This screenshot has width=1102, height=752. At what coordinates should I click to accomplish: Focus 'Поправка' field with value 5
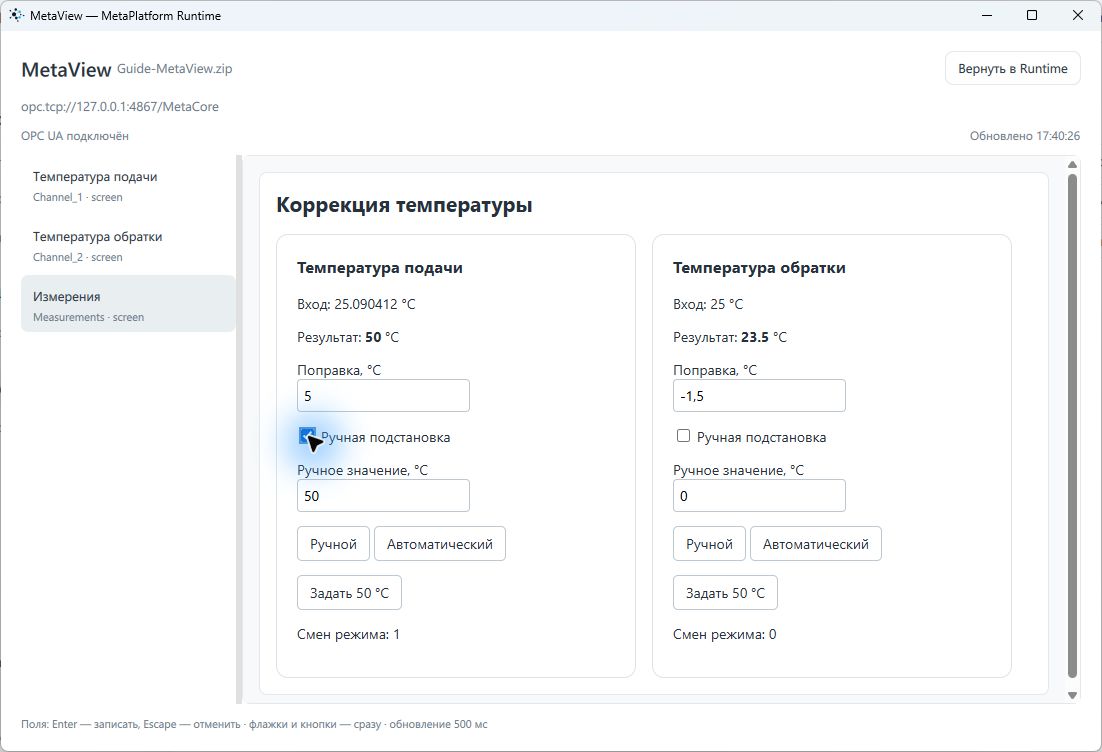click(x=383, y=396)
